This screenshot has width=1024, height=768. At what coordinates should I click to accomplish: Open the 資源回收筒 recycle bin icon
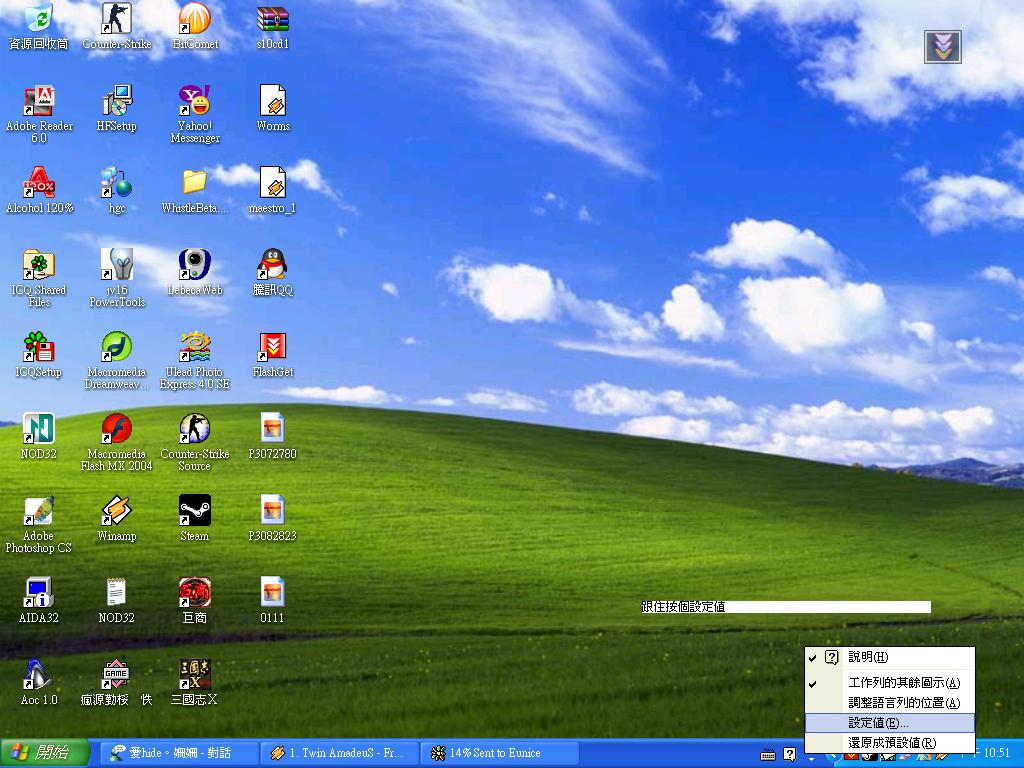coord(39,27)
